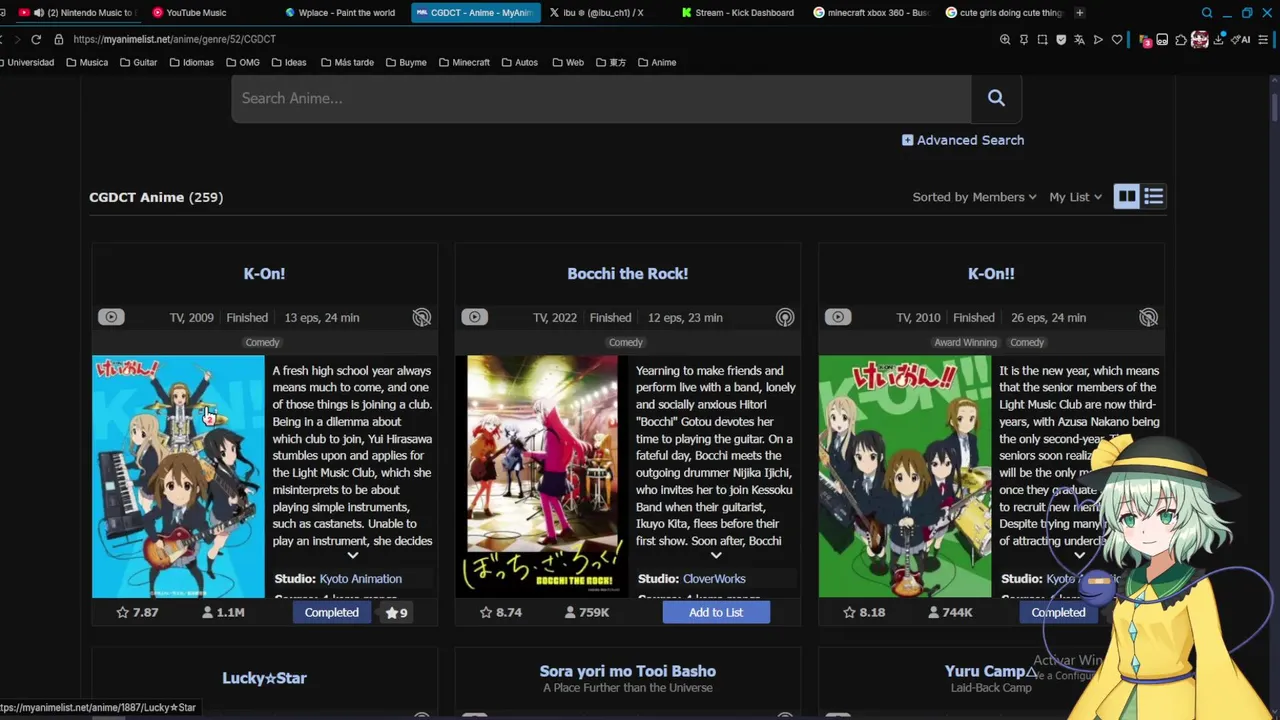Click the browser address bar URL

click(x=174, y=39)
